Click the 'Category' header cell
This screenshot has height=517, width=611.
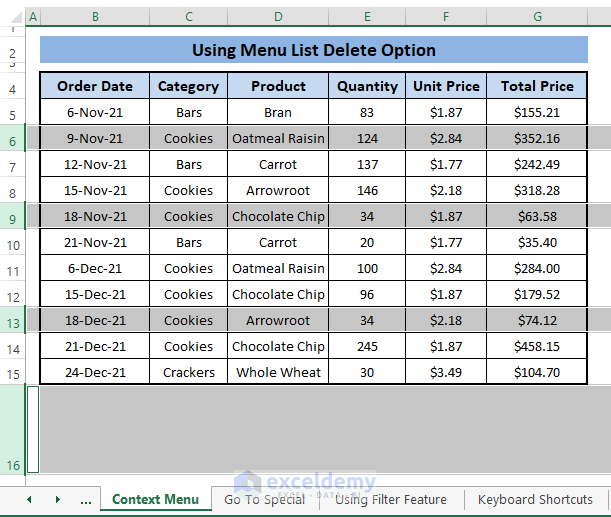pos(189,86)
